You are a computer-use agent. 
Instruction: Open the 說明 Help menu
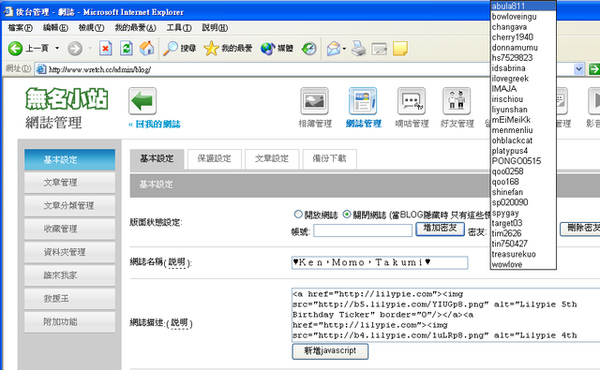(215, 28)
